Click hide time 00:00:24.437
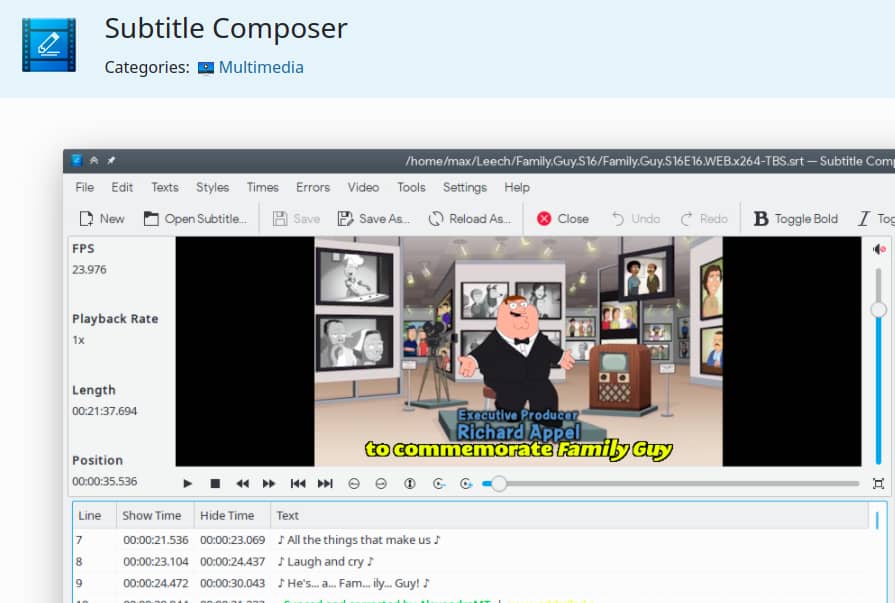The height and width of the screenshot is (603, 895). [x=232, y=561]
